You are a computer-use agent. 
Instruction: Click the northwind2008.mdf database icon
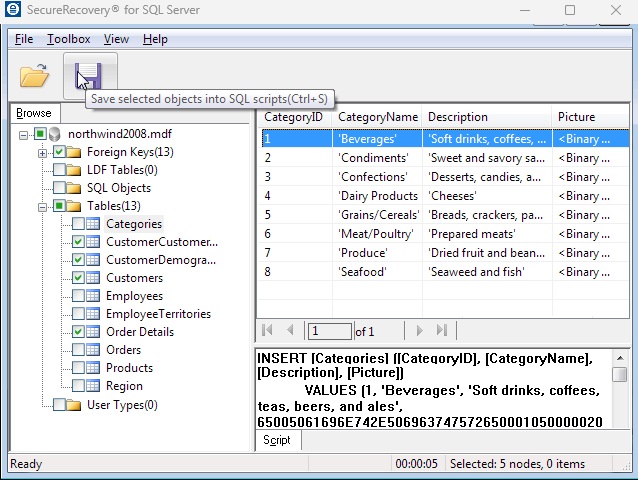(55, 134)
